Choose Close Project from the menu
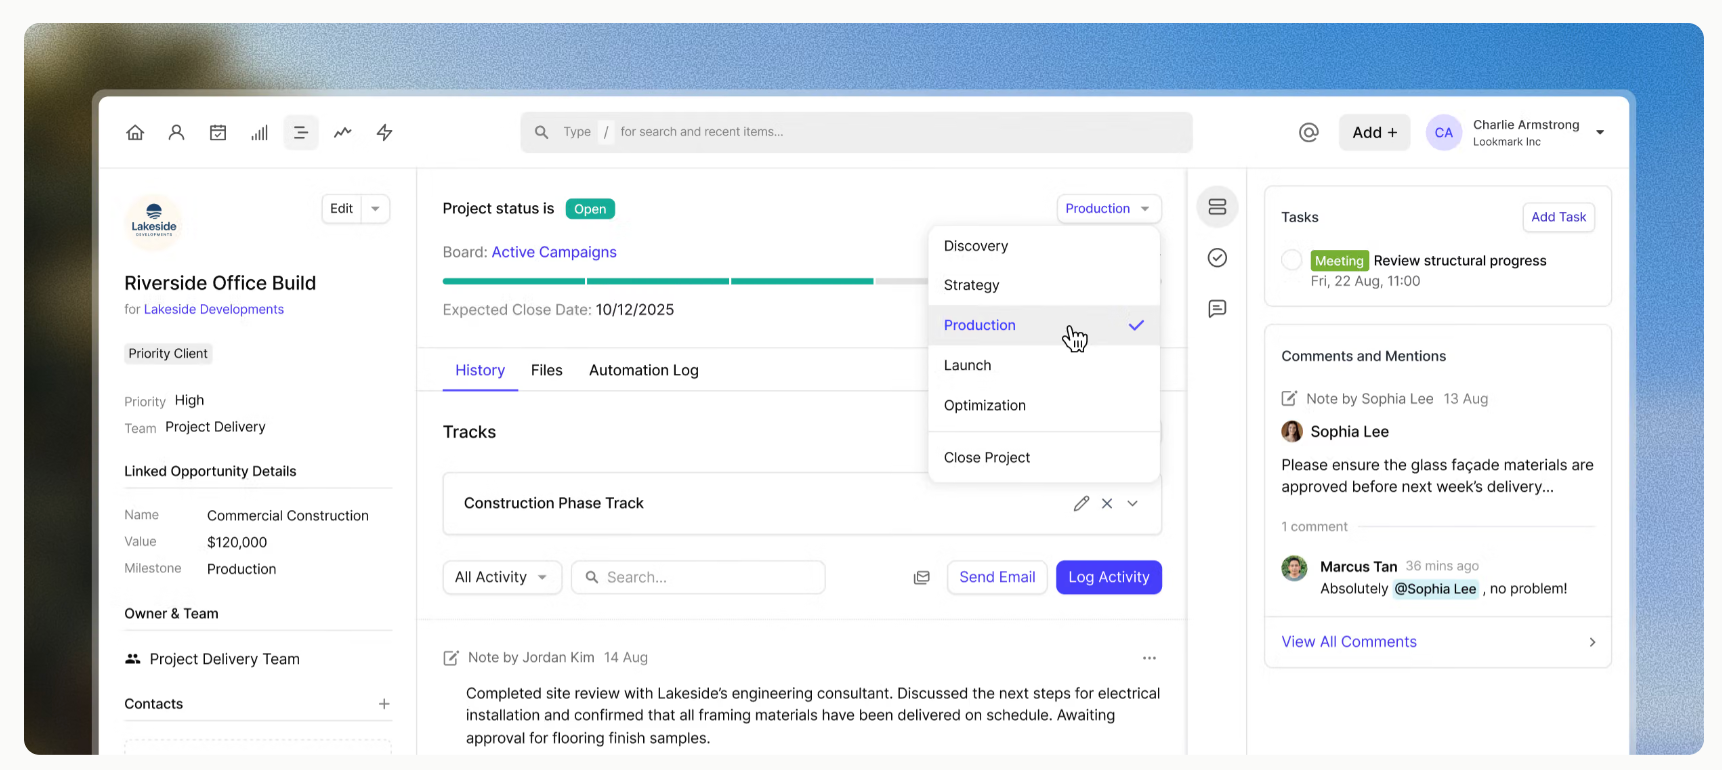The width and height of the screenshot is (1722, 770). click(1044, 457)
